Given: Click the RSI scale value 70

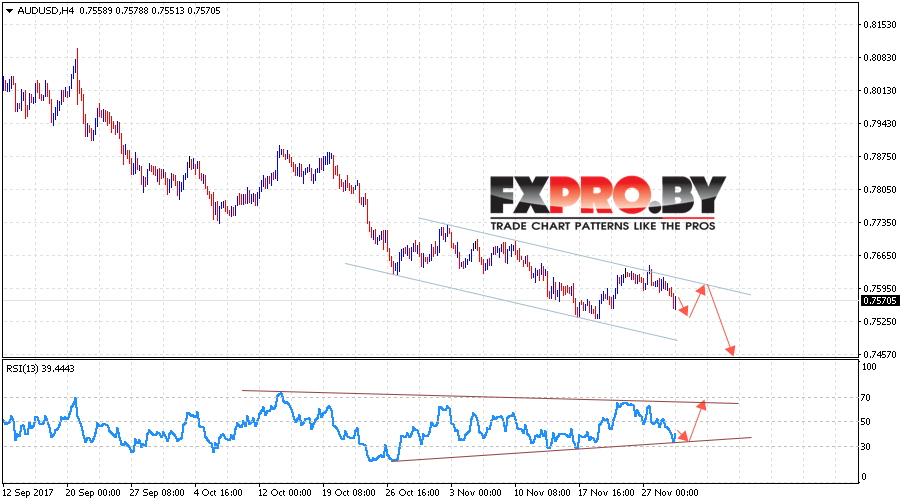Looking at the screenshot, I should [x=867, y=398].
